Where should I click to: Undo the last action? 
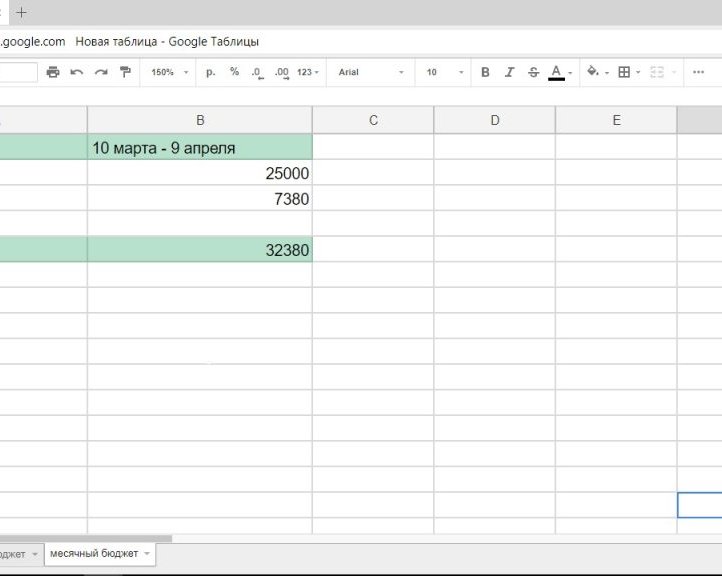tap(77, 72)
